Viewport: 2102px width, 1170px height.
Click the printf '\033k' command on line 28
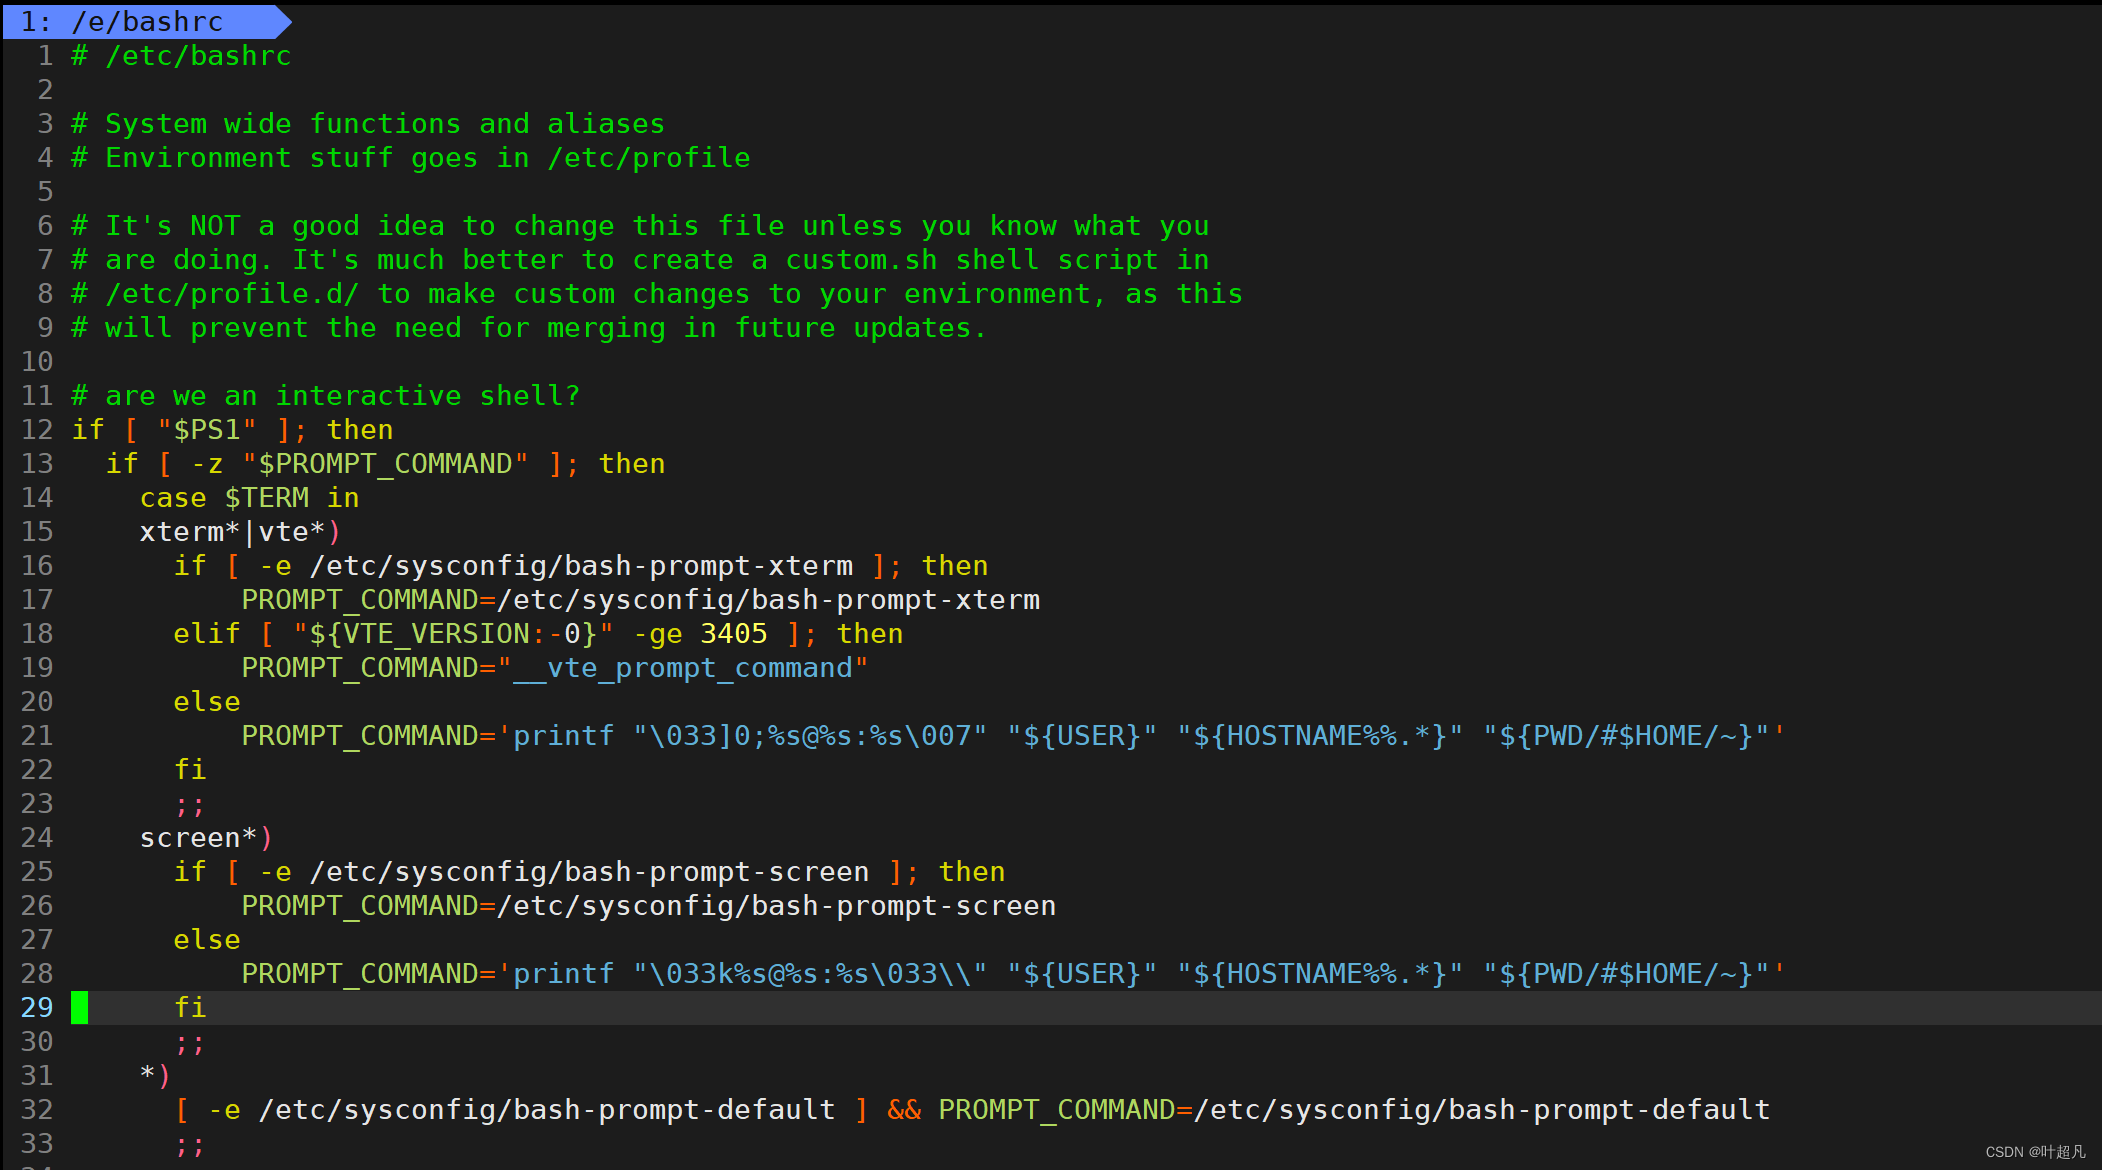[x=1013, y=974]
